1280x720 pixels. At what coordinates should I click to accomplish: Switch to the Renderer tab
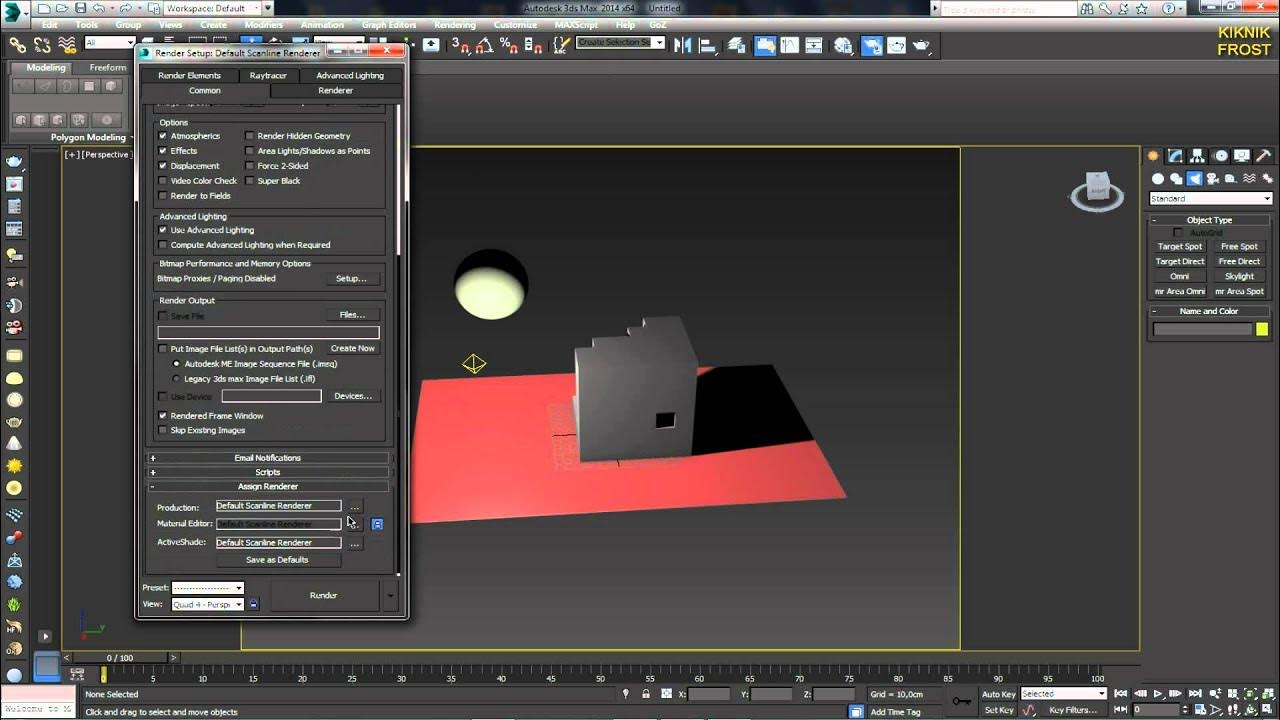point(336,90)
